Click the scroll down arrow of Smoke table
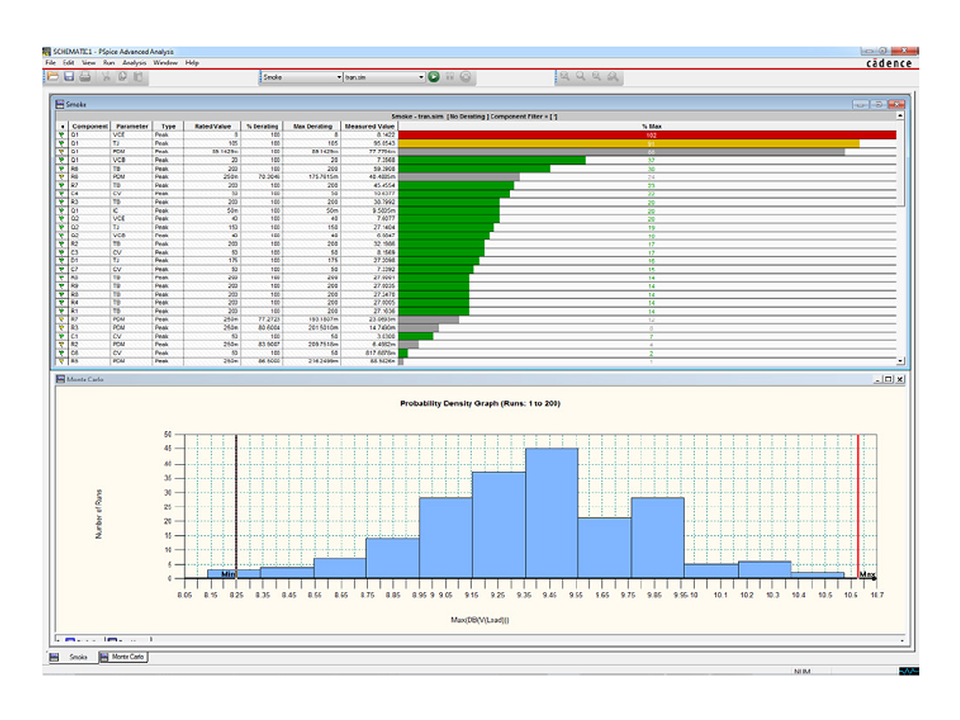 [x=901, y=361]
